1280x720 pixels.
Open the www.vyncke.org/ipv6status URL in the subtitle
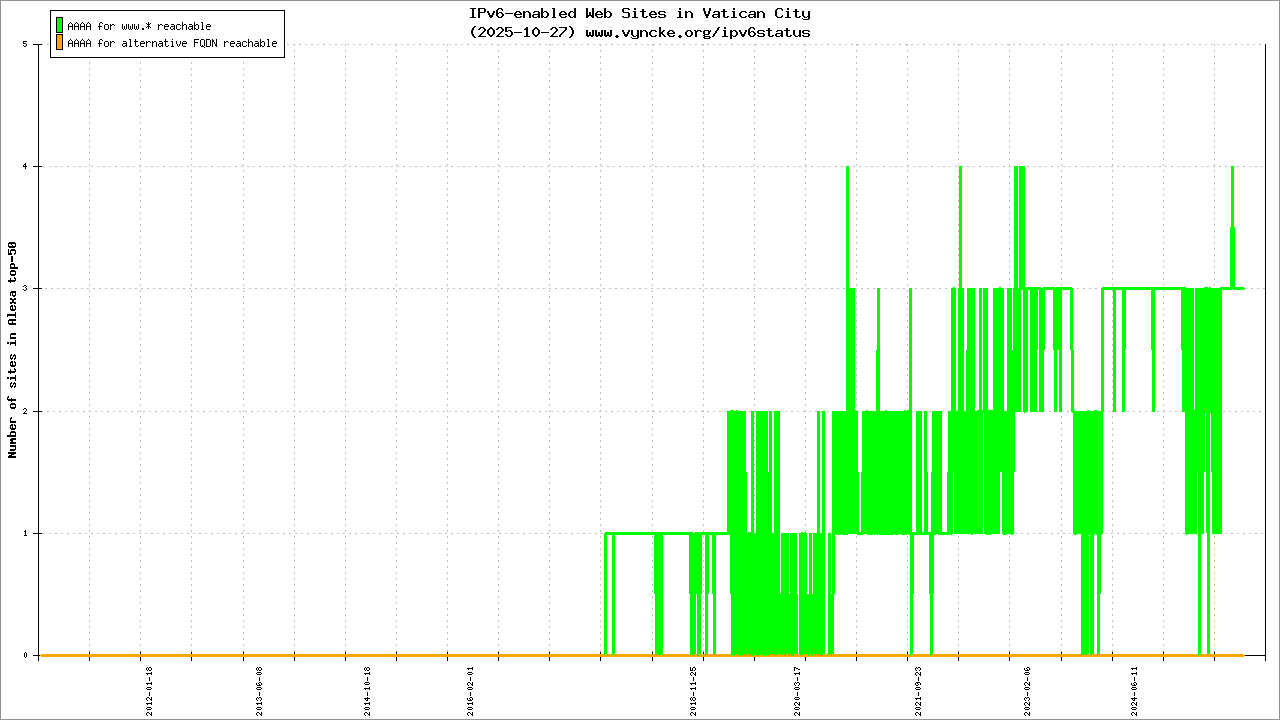click(697, 32)
